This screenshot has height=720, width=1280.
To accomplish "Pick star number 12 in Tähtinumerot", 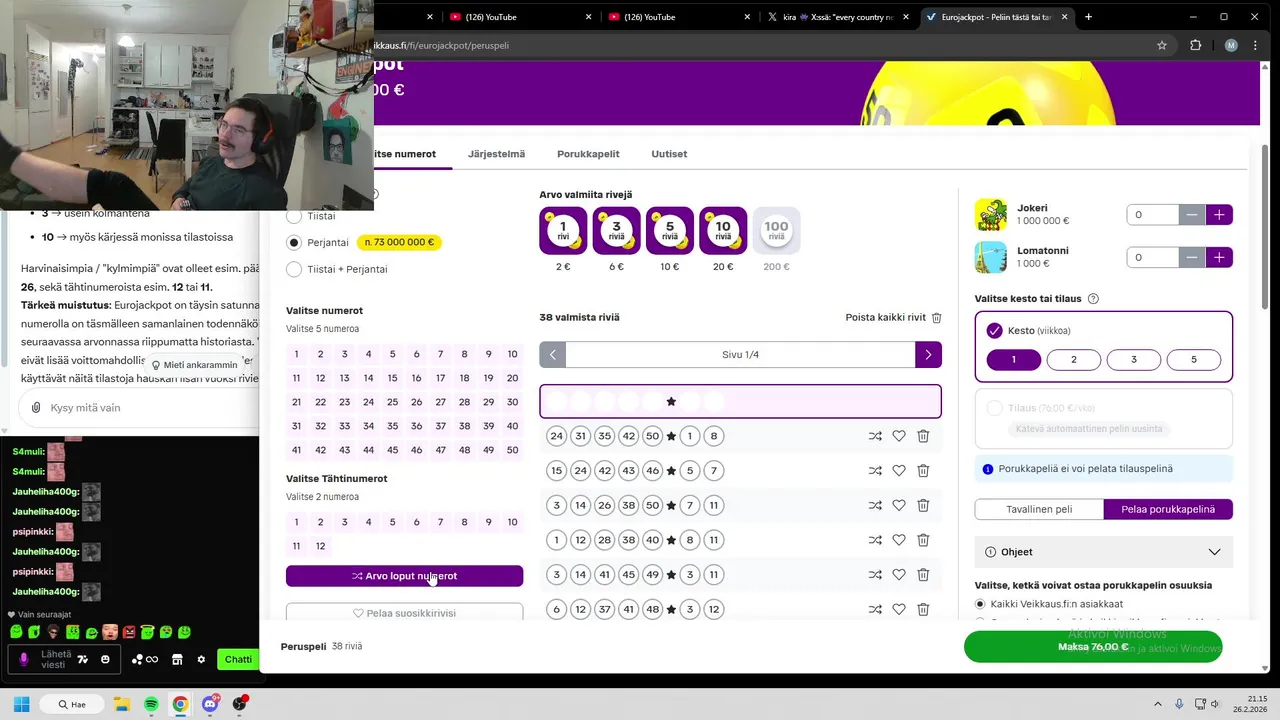I will (x=320, y=546).
